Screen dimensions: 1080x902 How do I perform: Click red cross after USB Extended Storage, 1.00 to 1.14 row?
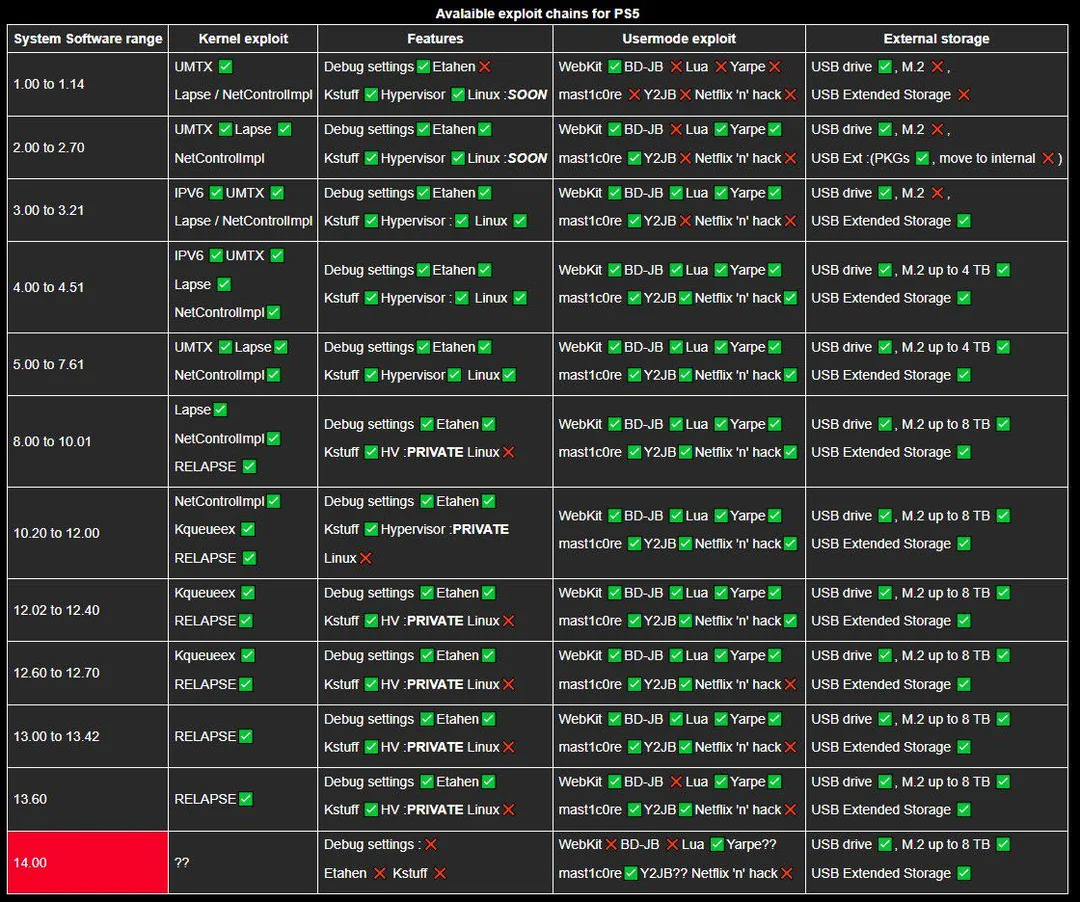click(x=964, y=95)
